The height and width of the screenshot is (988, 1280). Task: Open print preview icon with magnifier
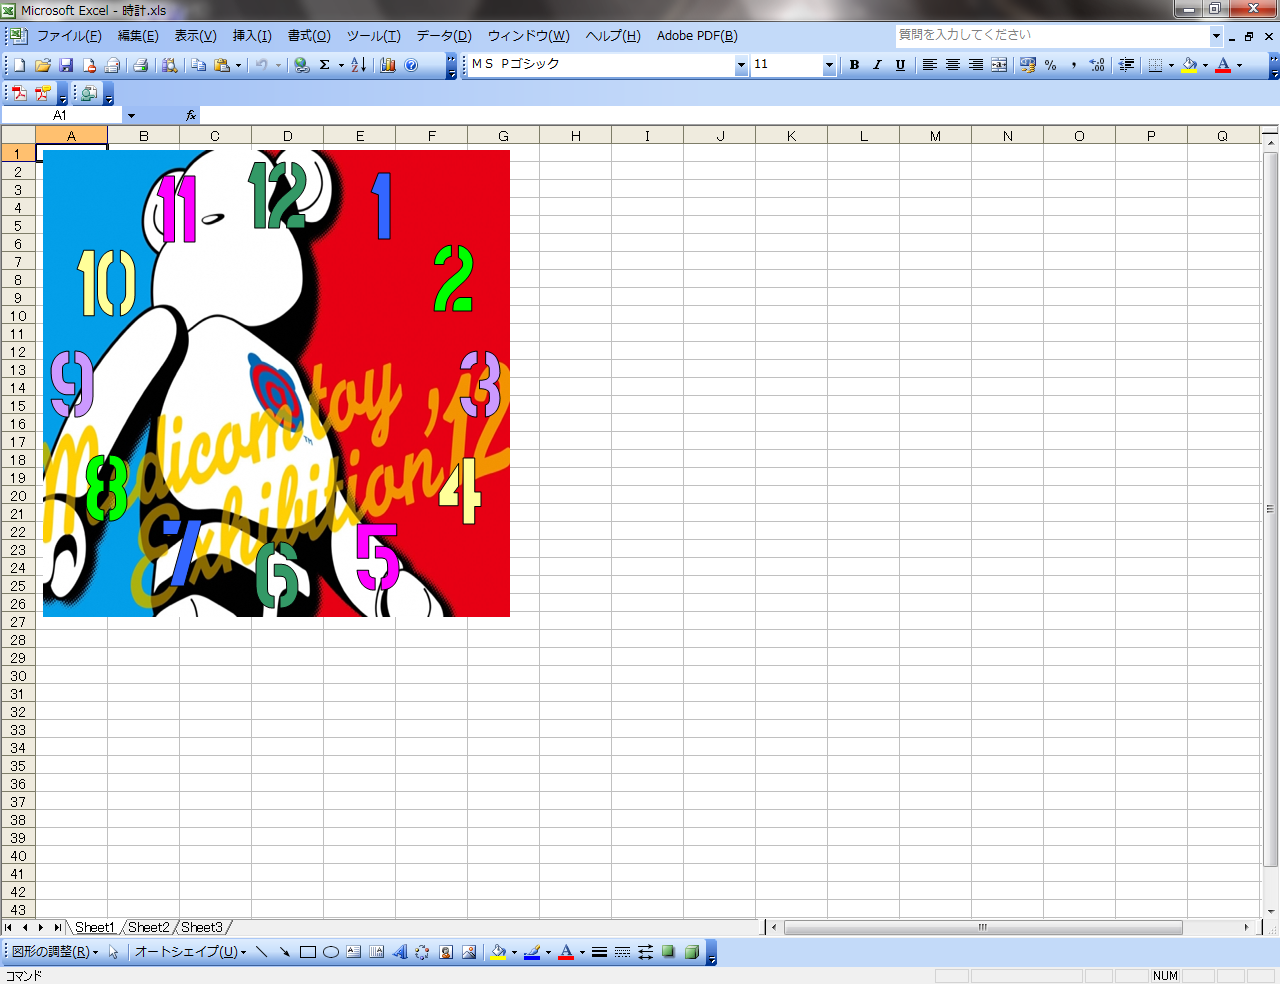point(170,65)
